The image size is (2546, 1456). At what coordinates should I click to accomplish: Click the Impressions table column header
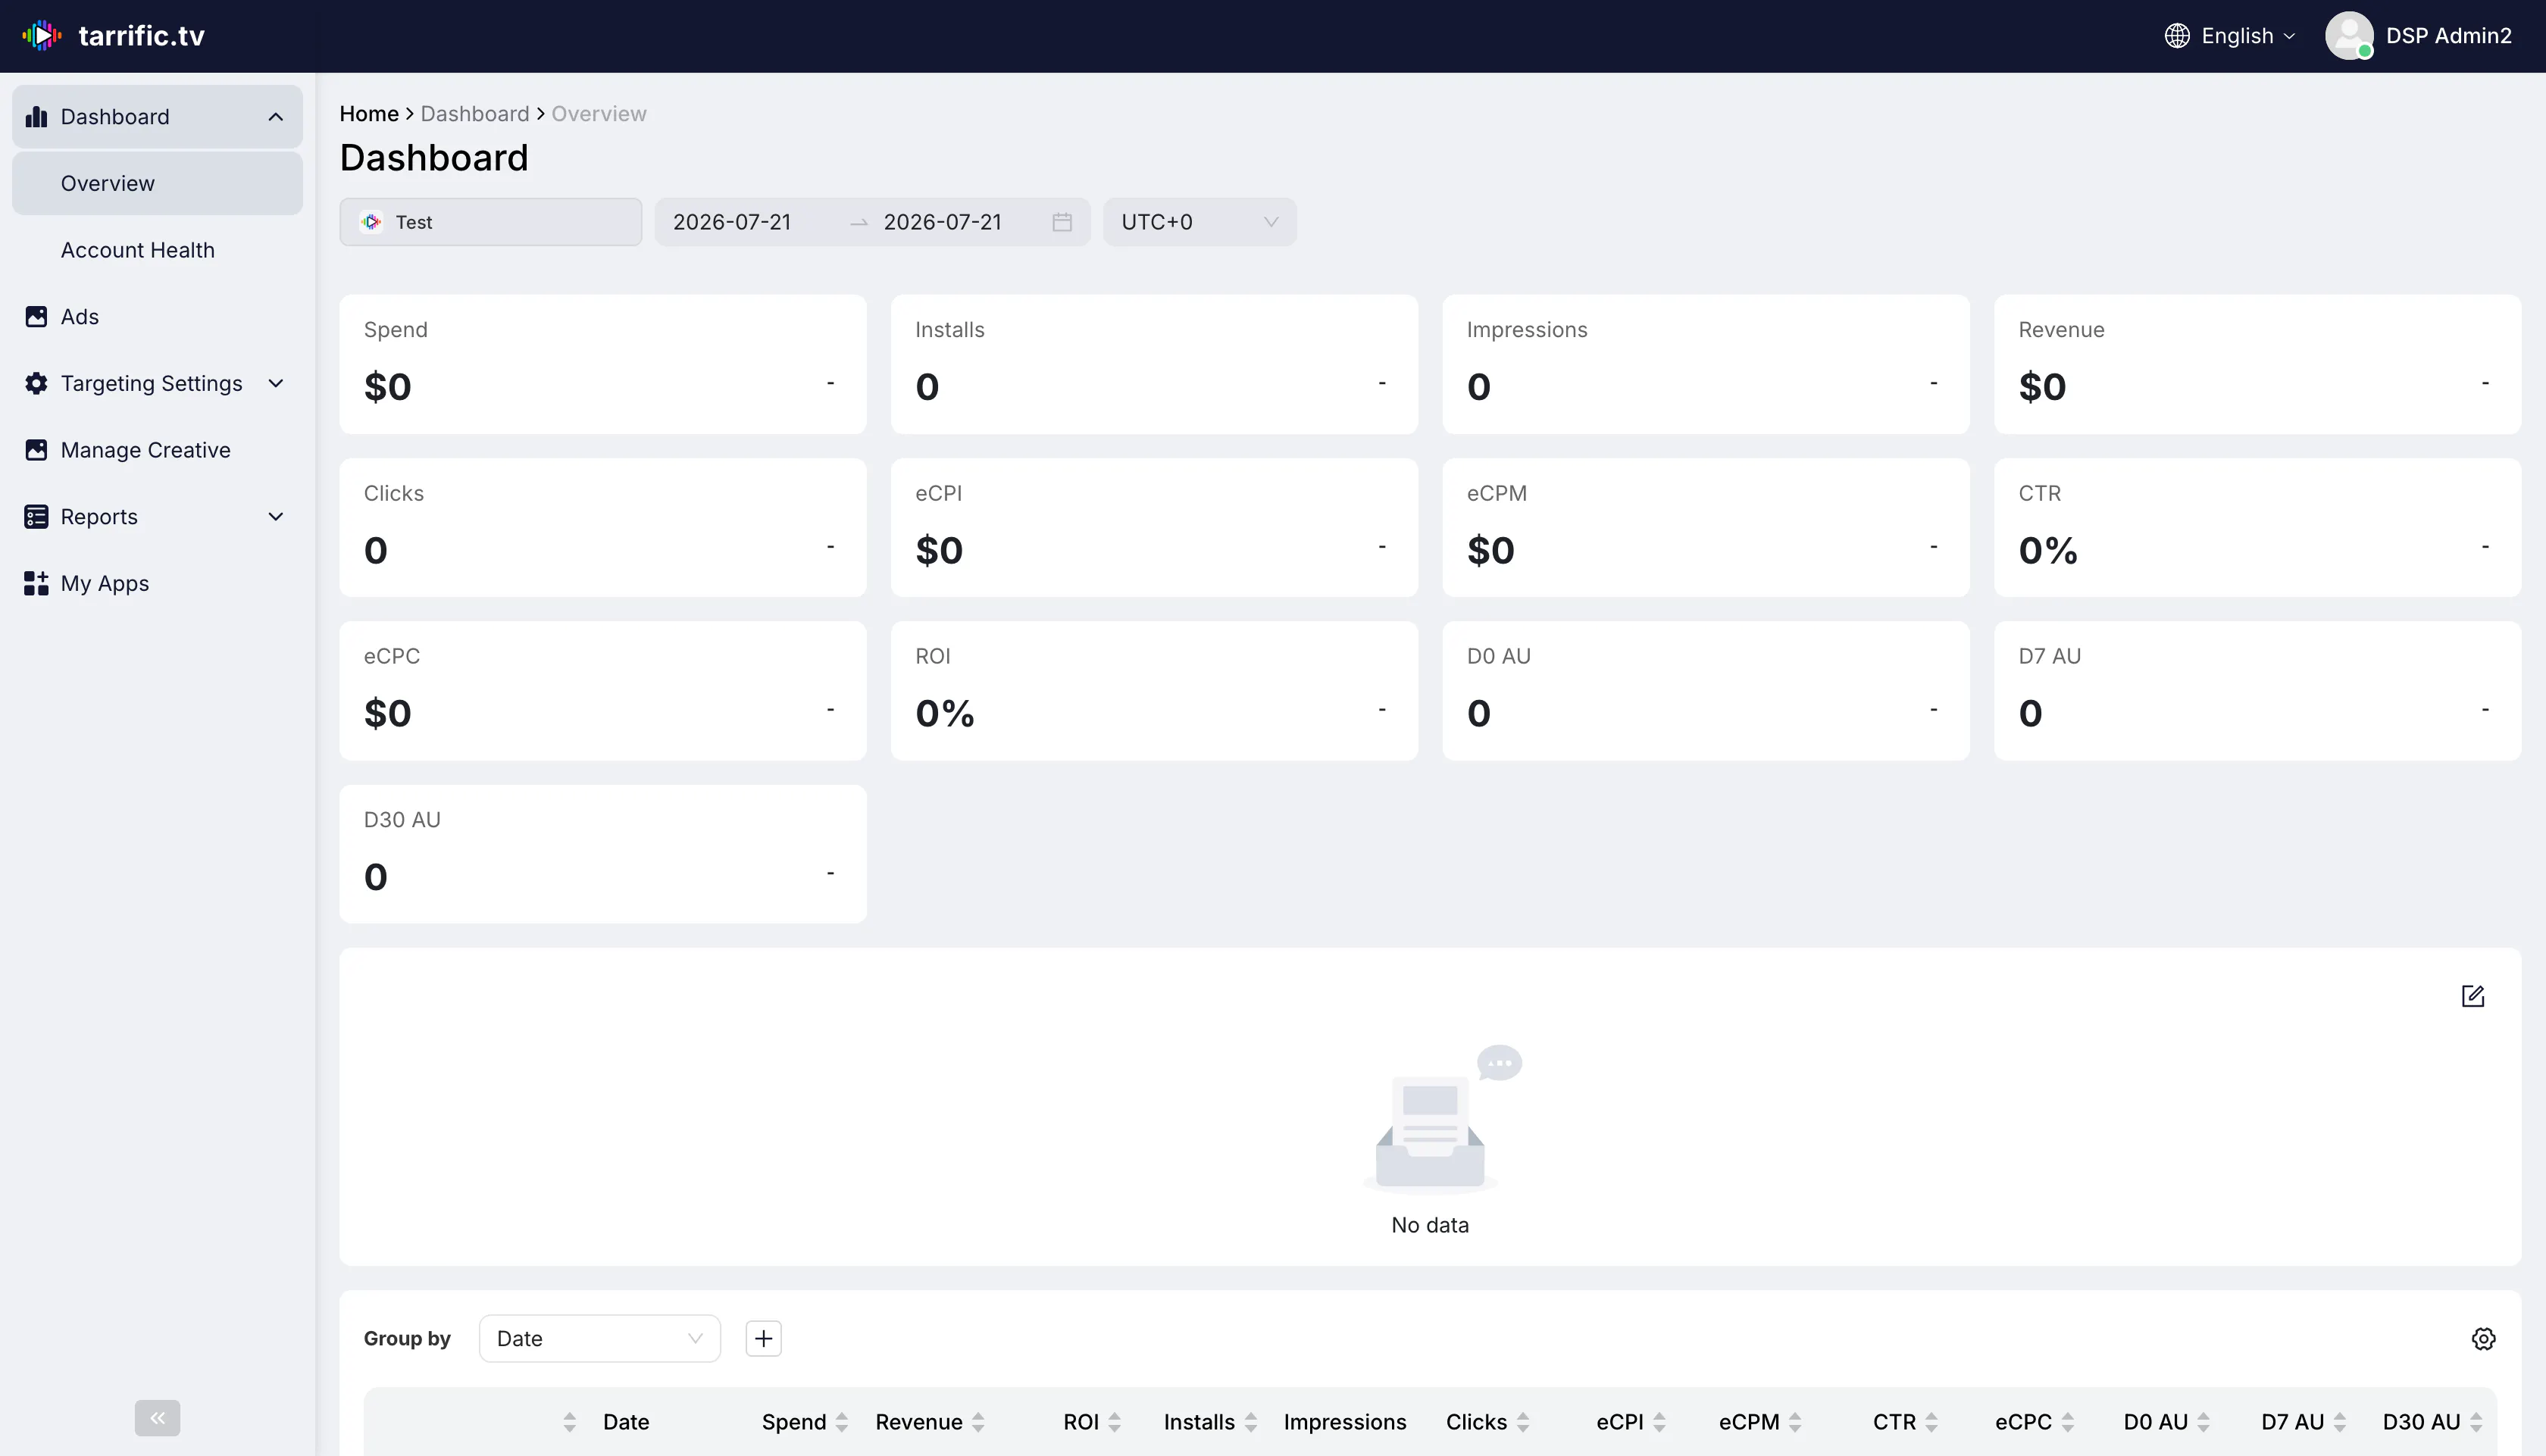(x=1345, y=1422)
